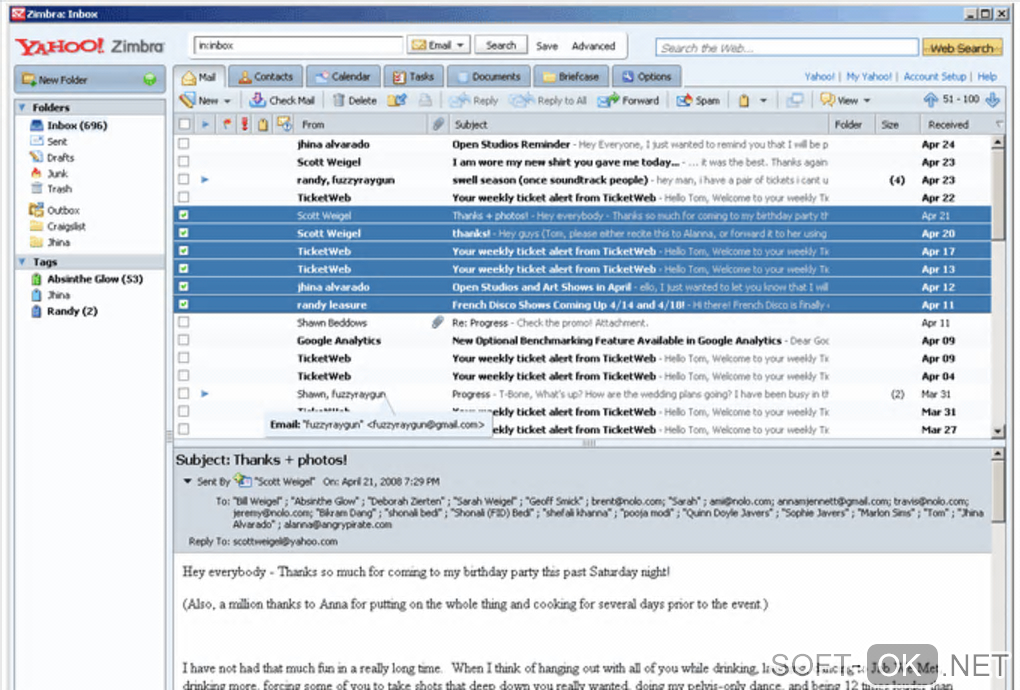Viewport: 1020px width, 690px height.
Task: Sort by flag column header icon
Action: (x=226, y=124)
